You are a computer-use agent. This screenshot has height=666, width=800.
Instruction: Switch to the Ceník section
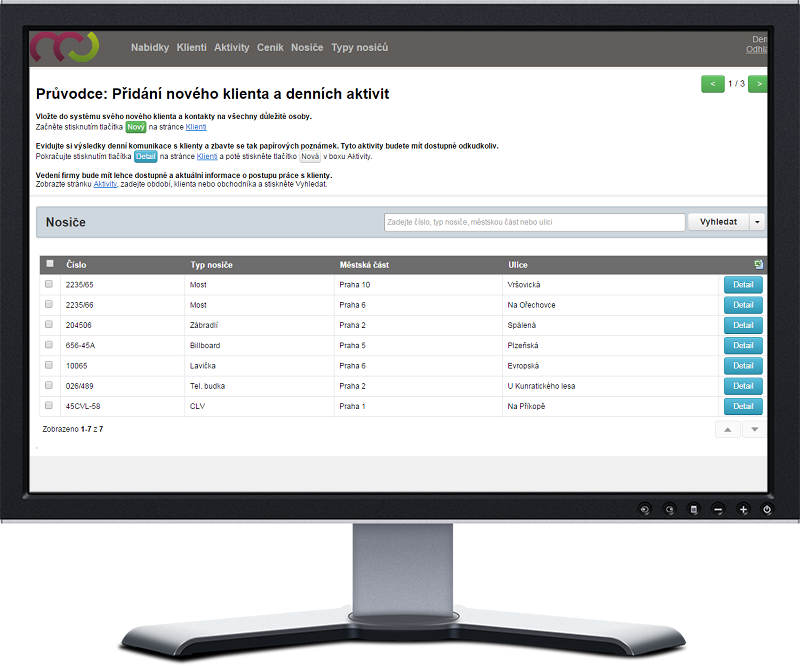tap(270, 48)
